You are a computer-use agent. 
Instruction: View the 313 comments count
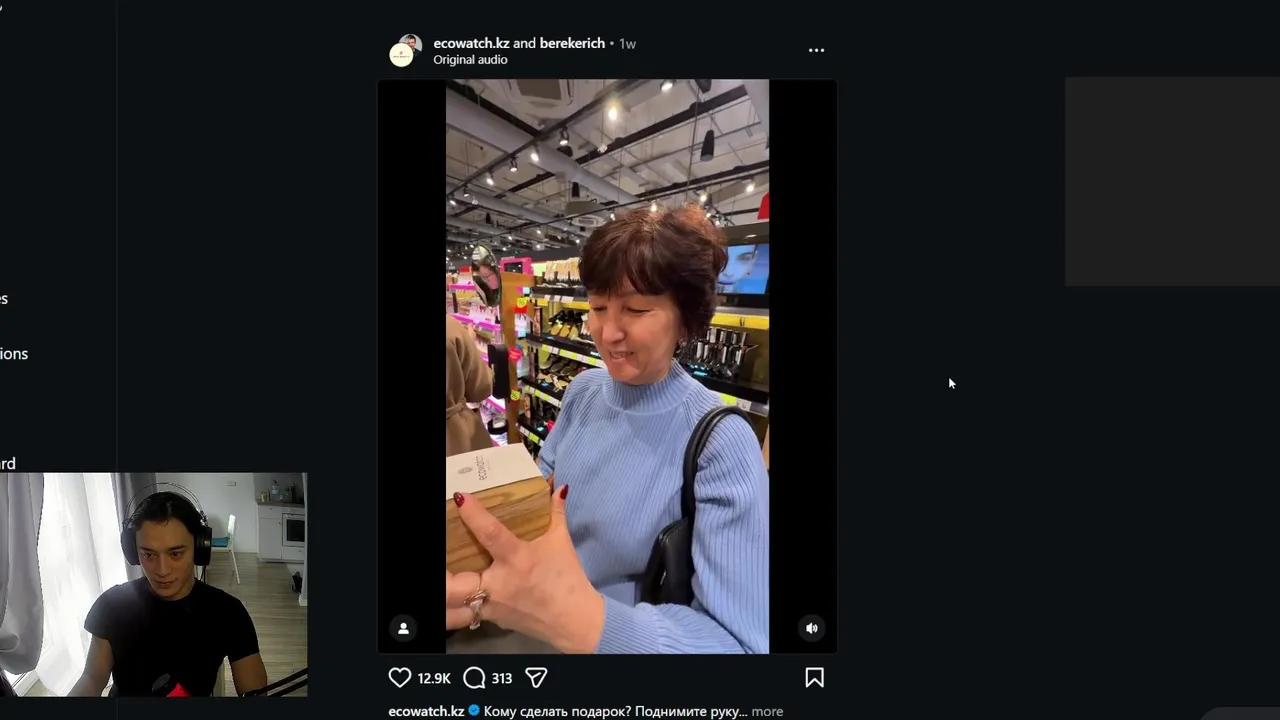click(x=502, y=678)
